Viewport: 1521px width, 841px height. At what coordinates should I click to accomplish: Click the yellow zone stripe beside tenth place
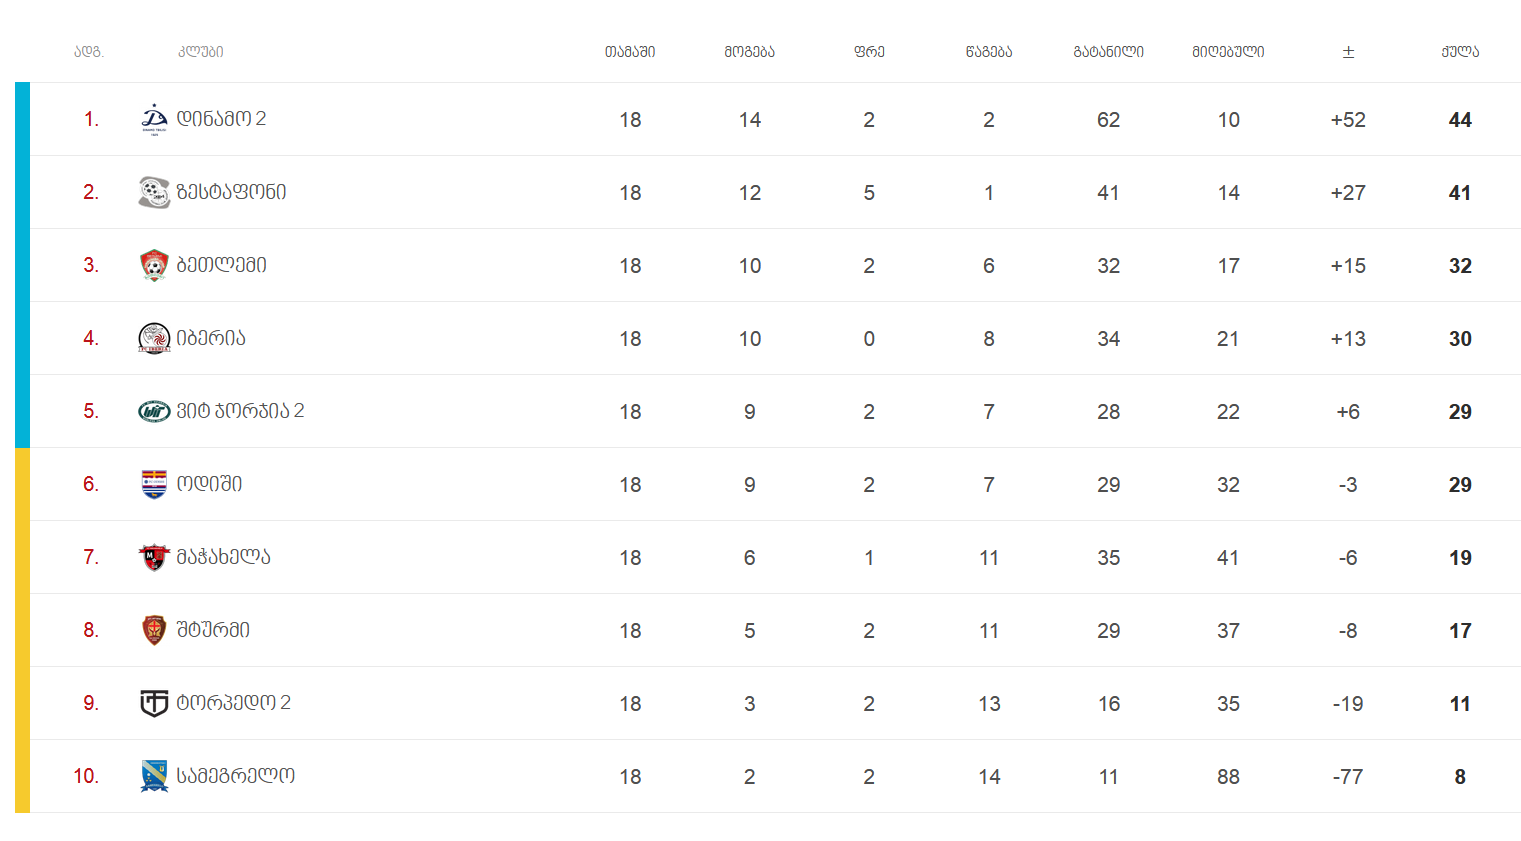[22, 776]
